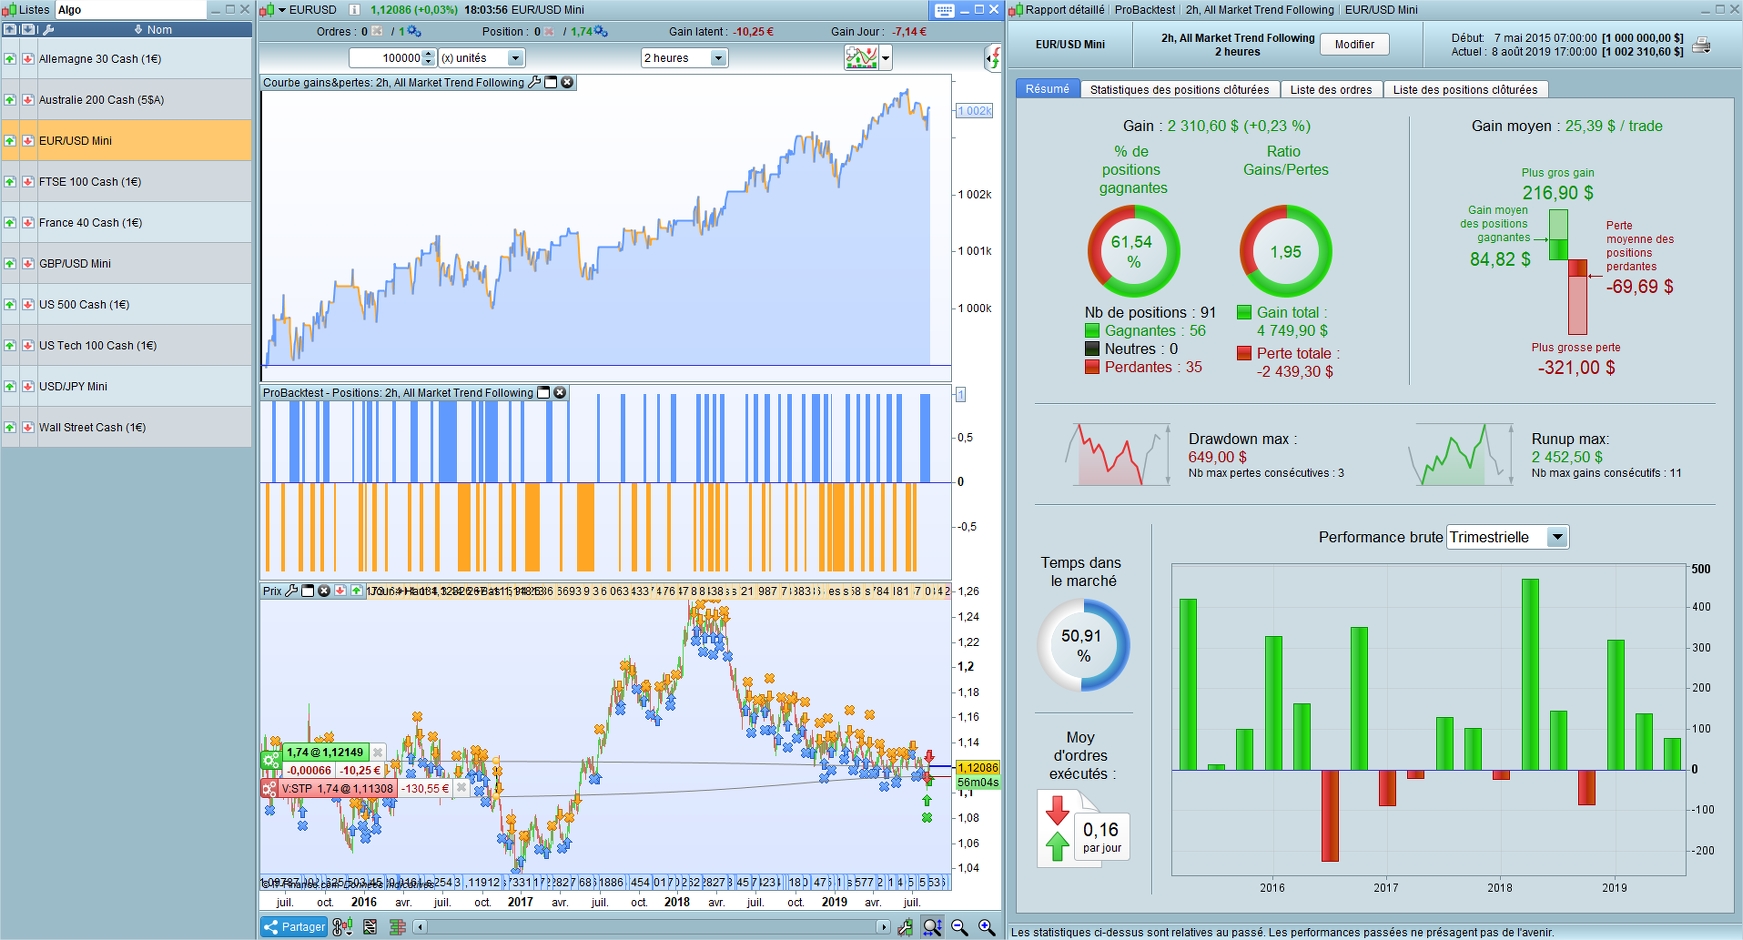Click the Modifier button
This screenshot has height=940, width=1743.
tap(1354, 44)
